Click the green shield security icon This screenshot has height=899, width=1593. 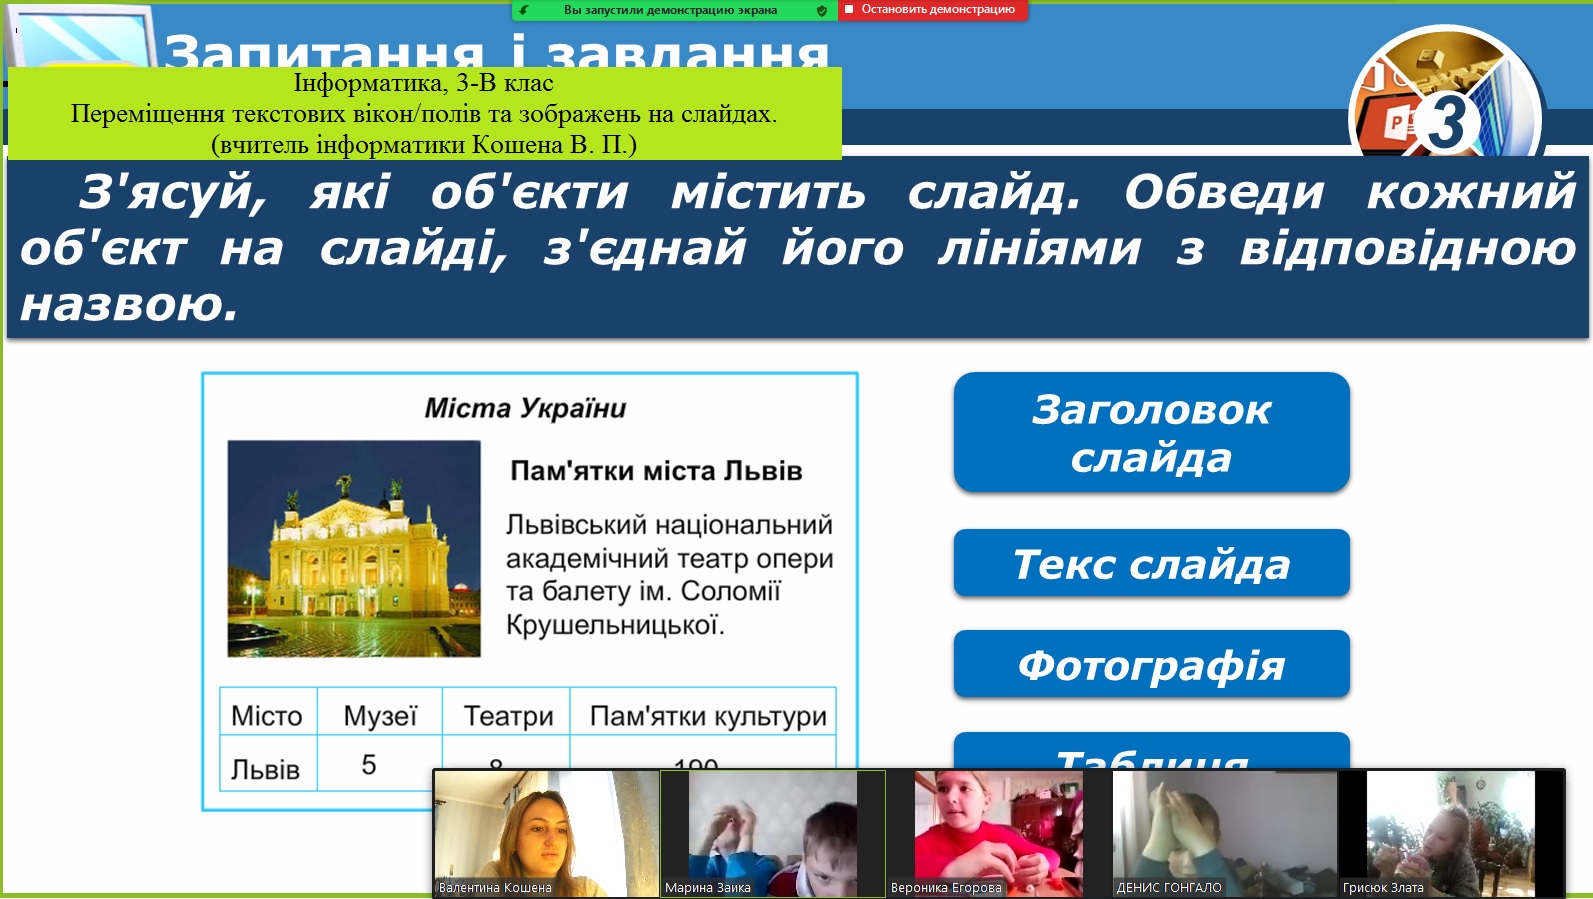pyautogui.click(x=822, y=11)
